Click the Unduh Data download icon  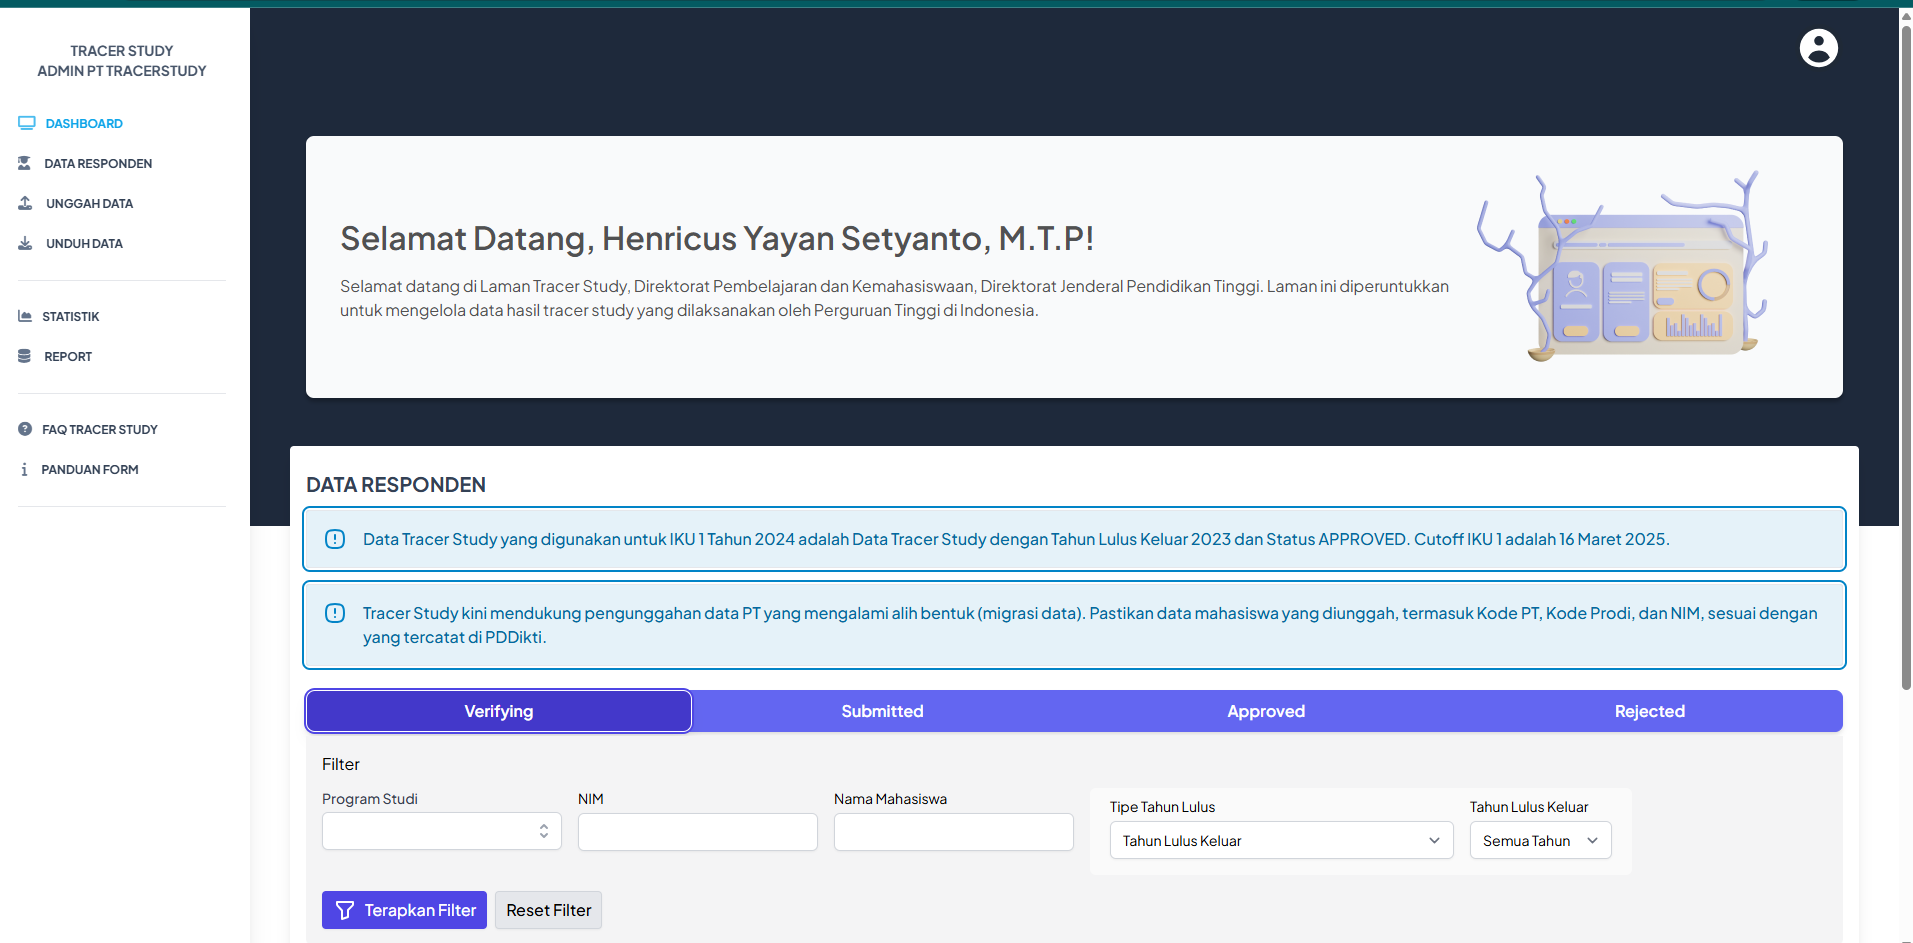coord(26,243)
